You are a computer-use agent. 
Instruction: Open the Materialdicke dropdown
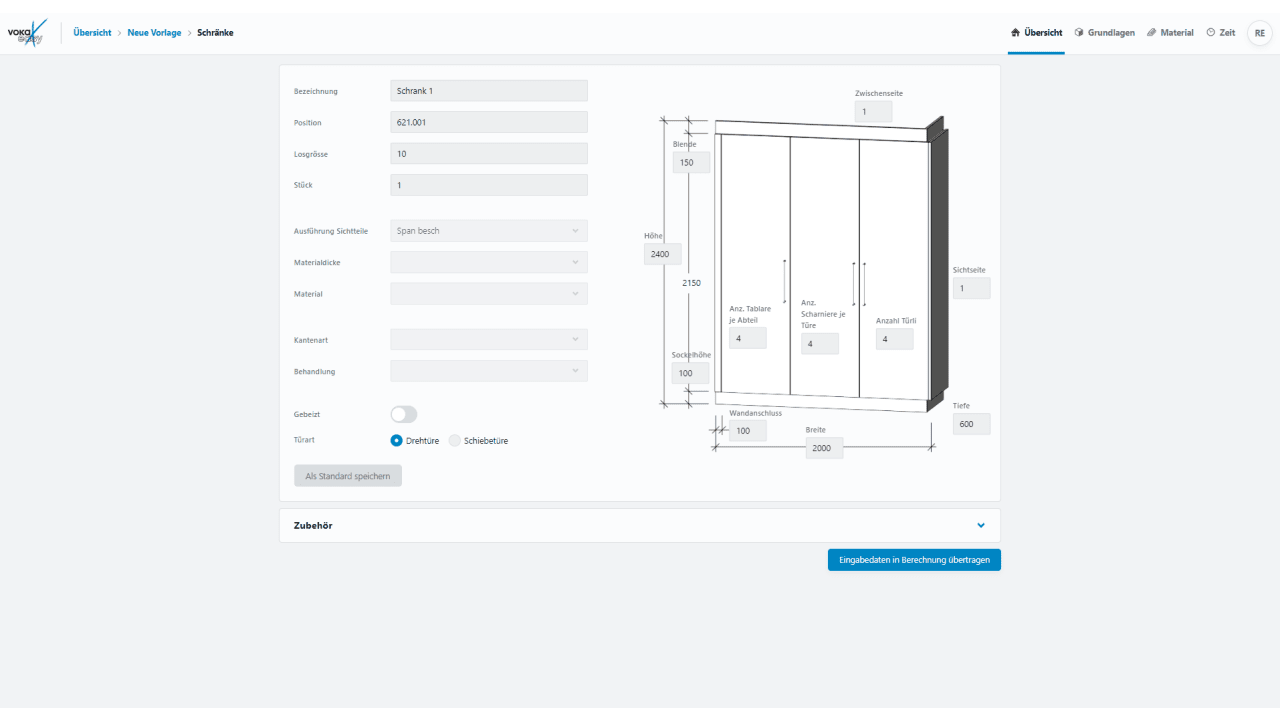coord(489,262)
